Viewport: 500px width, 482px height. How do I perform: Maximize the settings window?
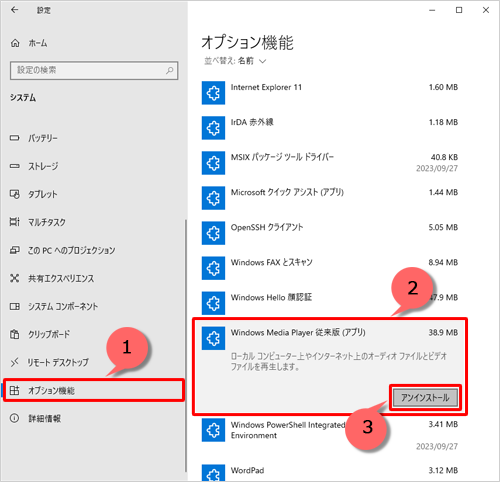coord(459,10)
